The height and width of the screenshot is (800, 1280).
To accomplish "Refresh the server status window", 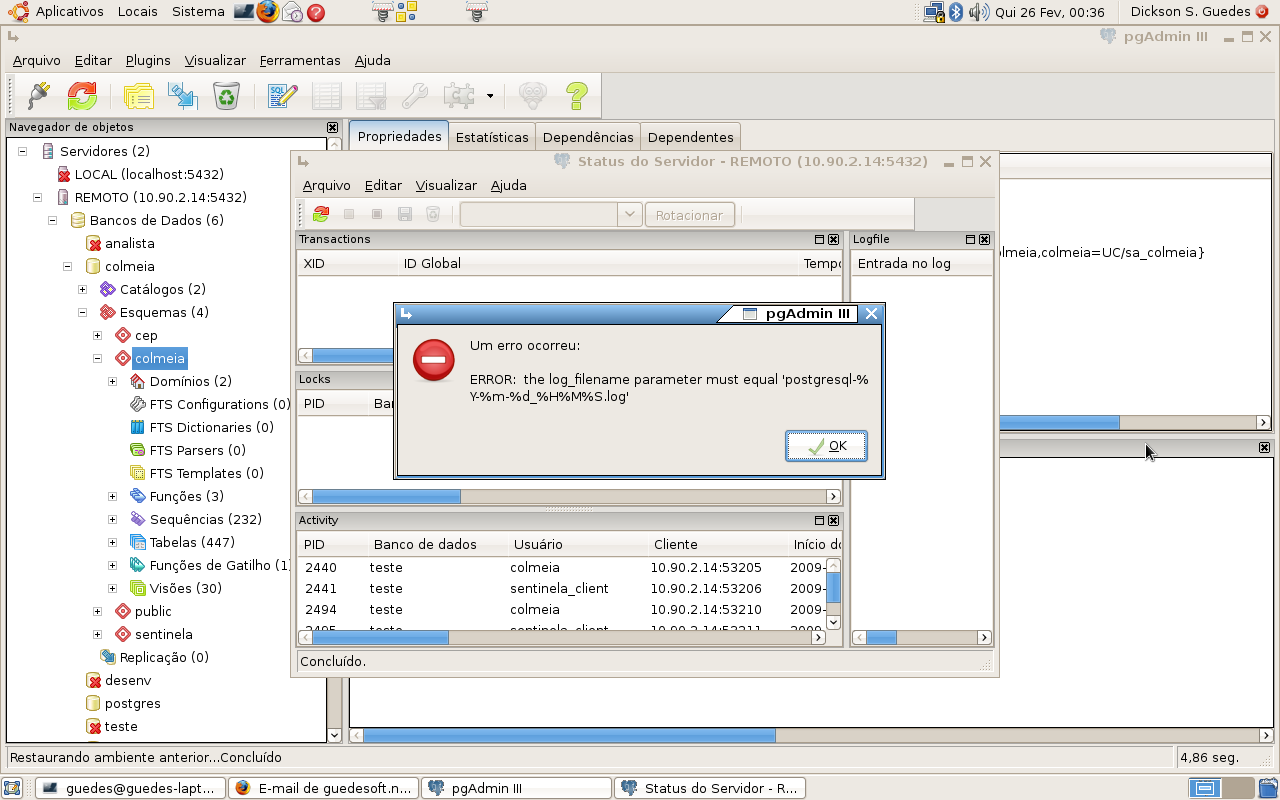I will point(321,214).
